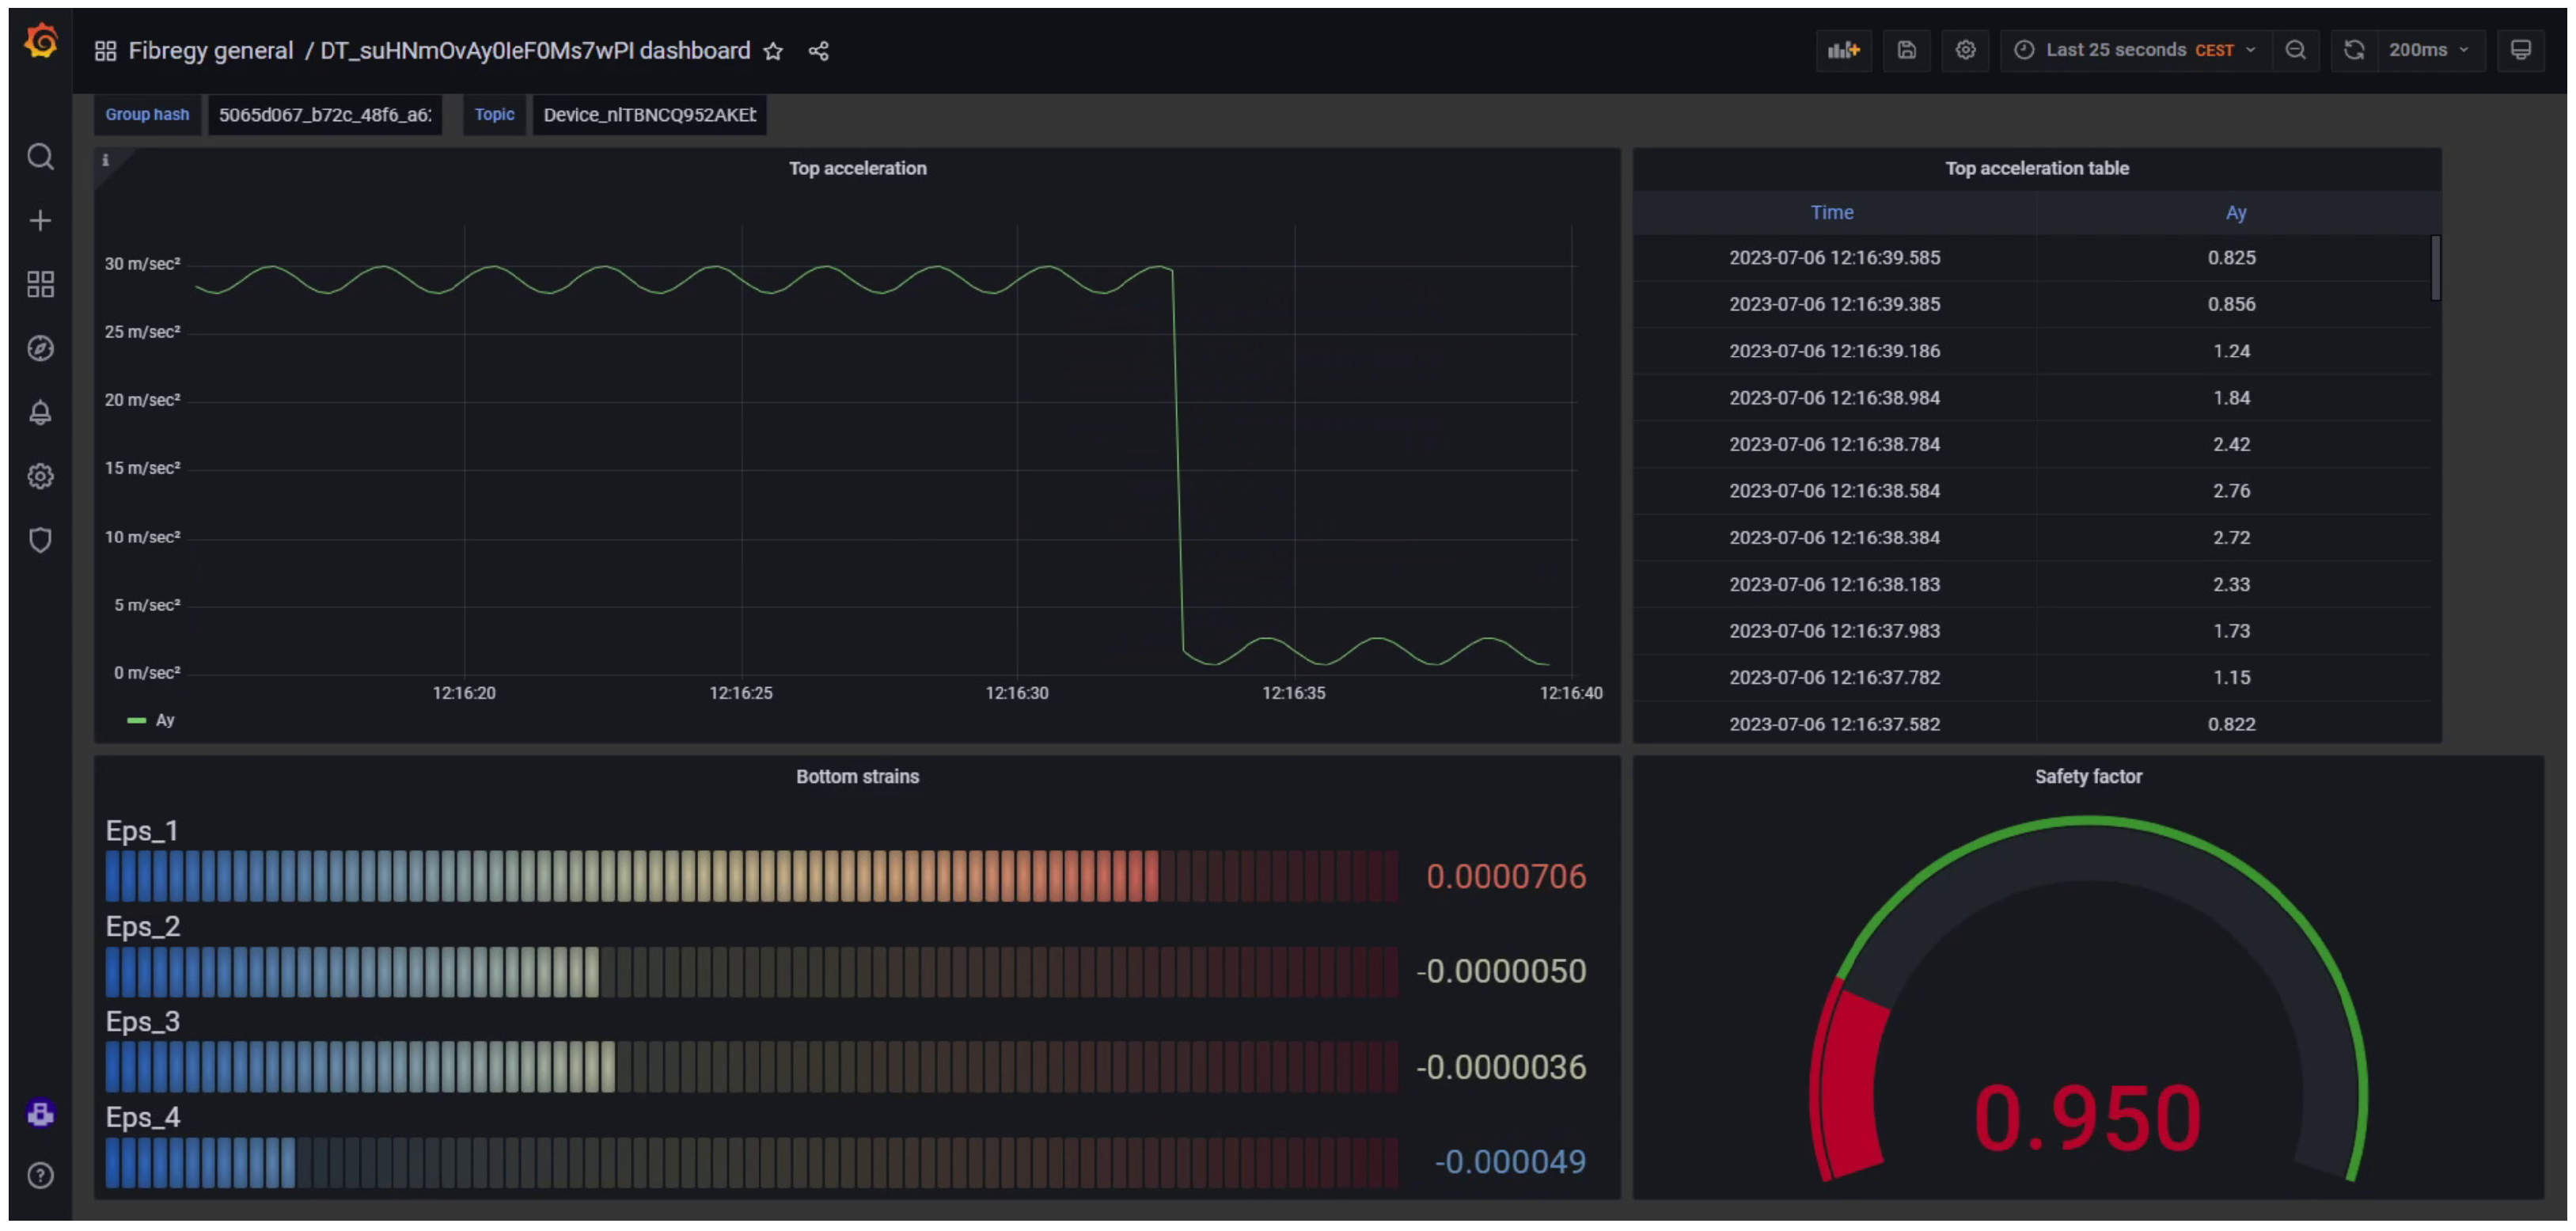Open the Explore compass icon

click(x=40, y=349)
